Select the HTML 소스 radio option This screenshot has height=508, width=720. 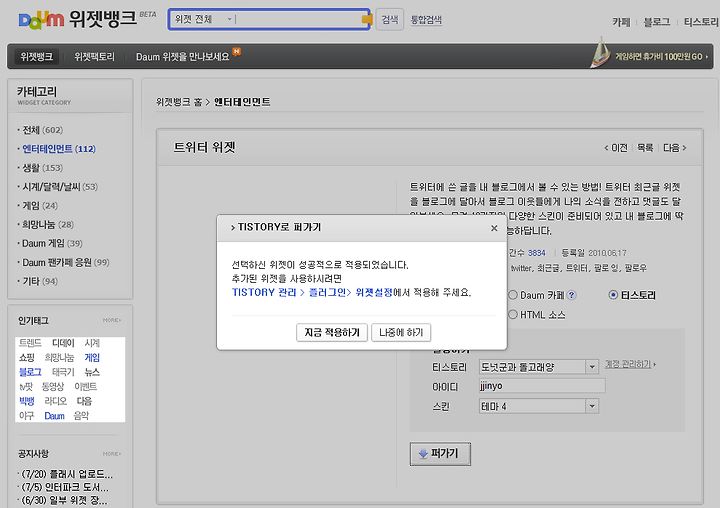click(x=513, y=315)
